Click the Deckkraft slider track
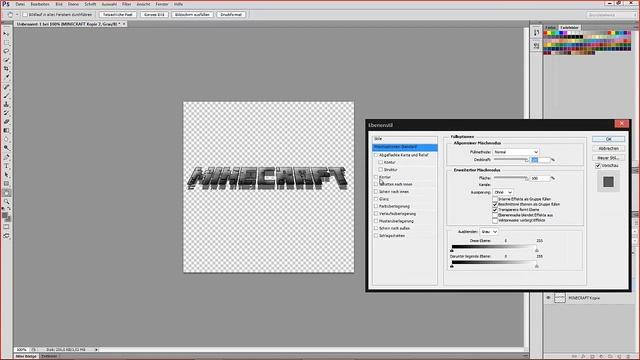This screenshot has width=640, height=360. (x=511, y=160)
